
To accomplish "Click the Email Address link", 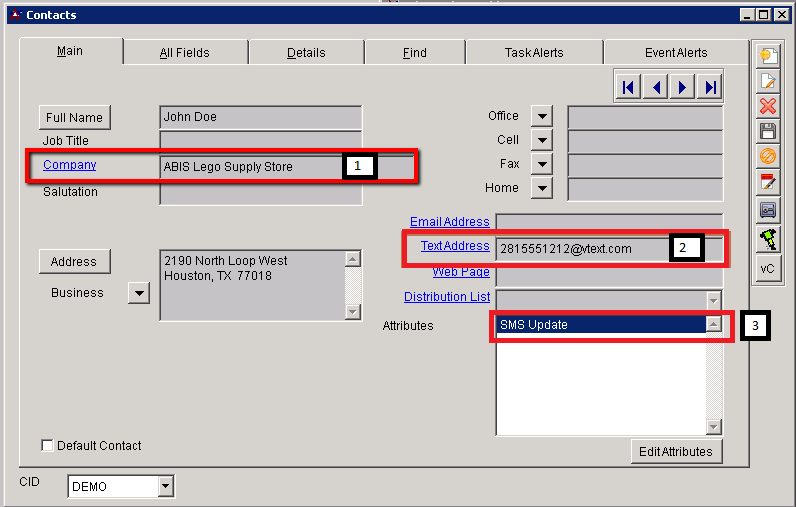I will (x=449, y=222).
